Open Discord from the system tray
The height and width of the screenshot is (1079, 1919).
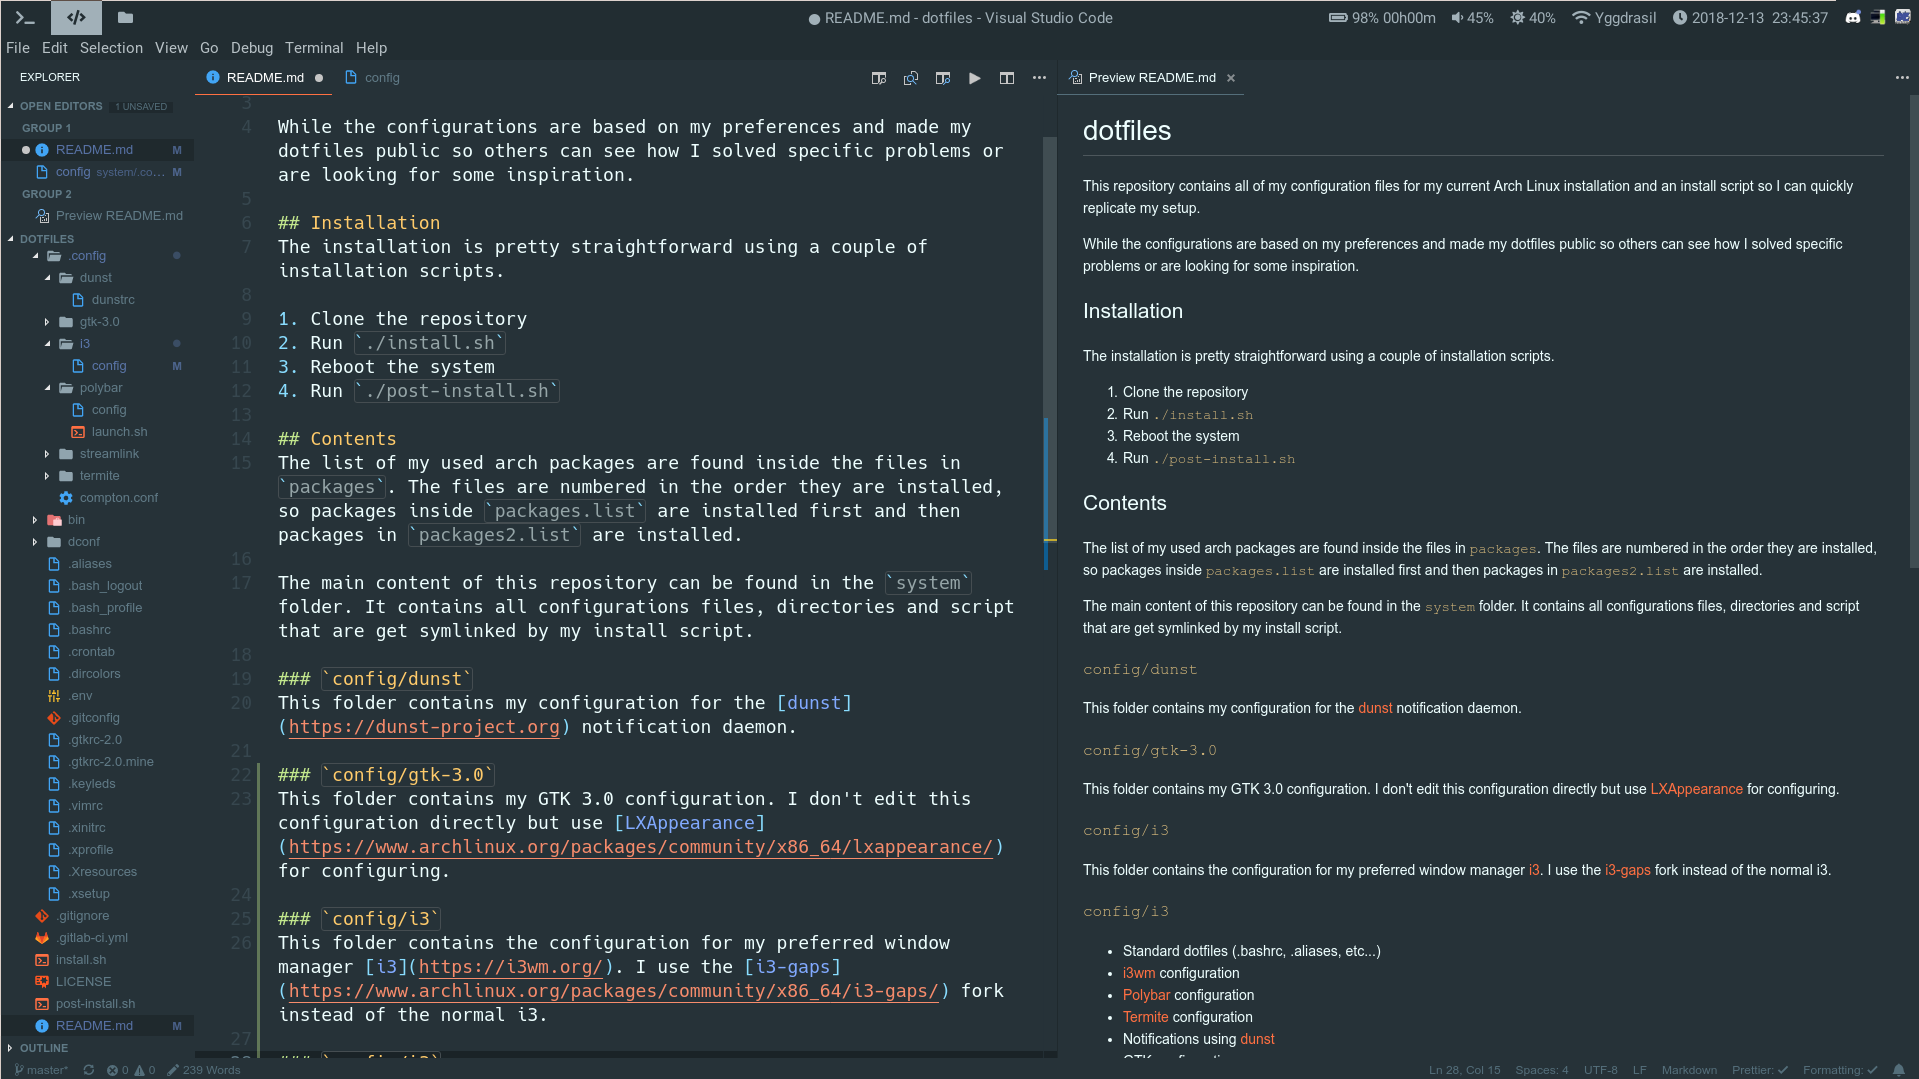1853,17
